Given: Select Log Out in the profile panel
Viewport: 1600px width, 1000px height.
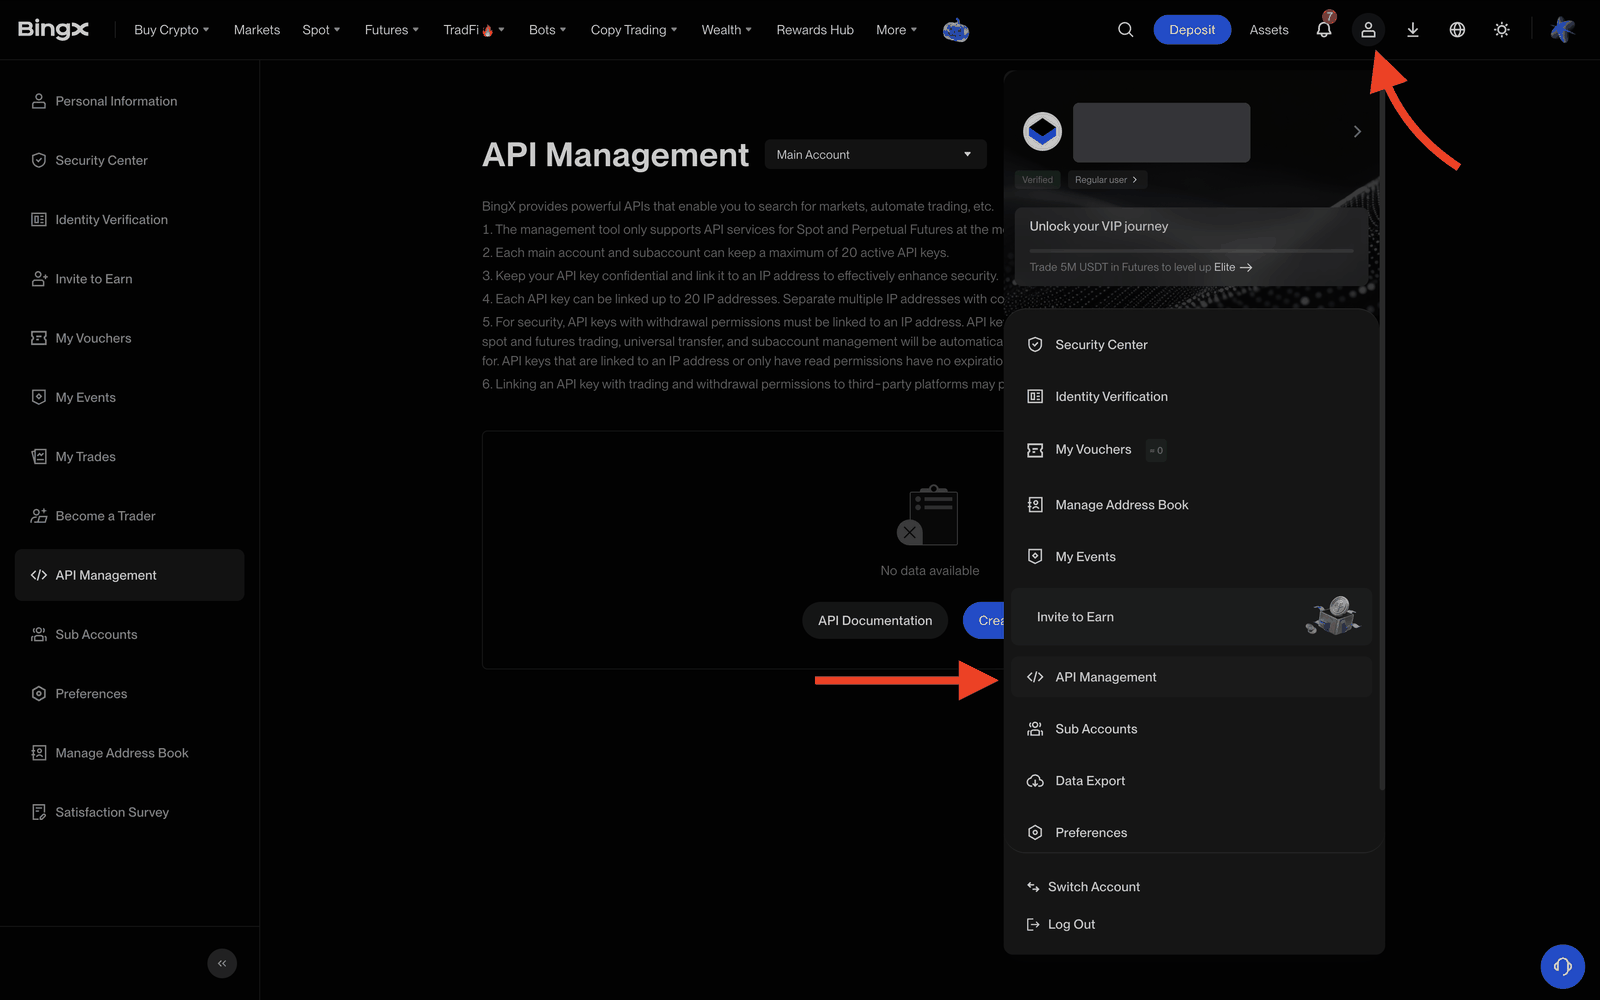Looking at the screenshot, I should pos(1061,924).
